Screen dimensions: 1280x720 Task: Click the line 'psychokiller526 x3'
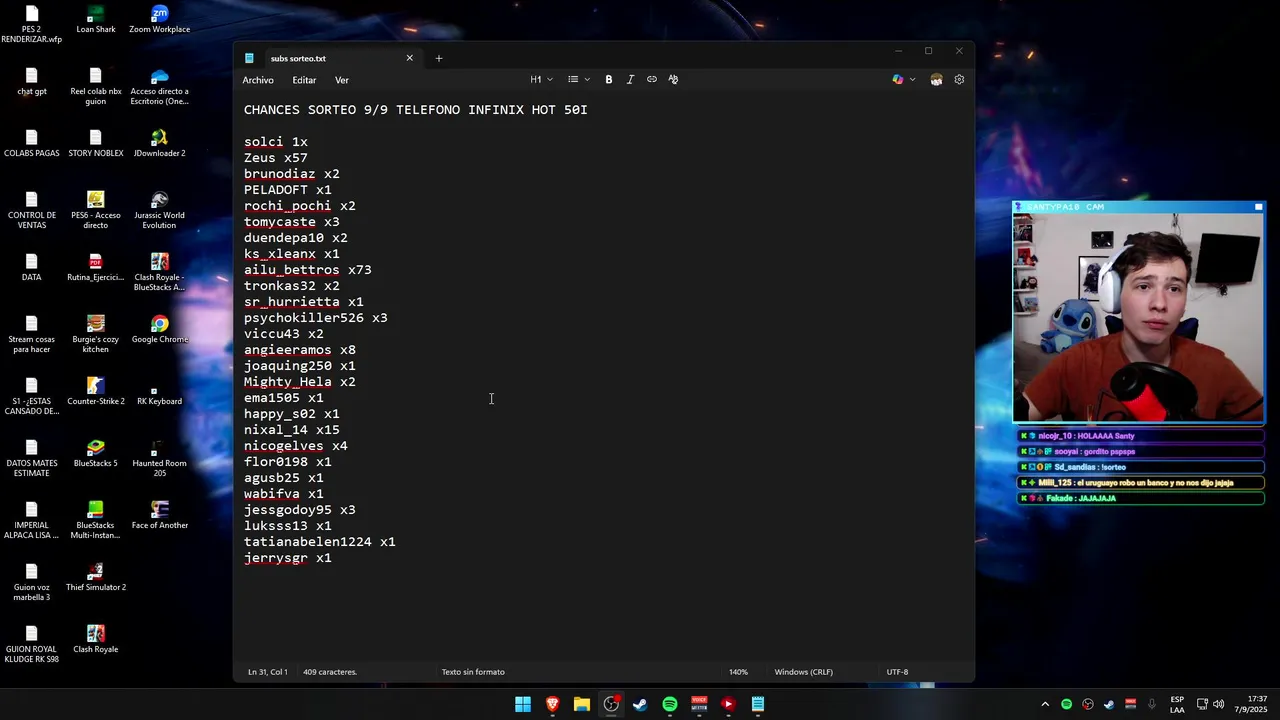pyautogui.click(x=316, y=318)
